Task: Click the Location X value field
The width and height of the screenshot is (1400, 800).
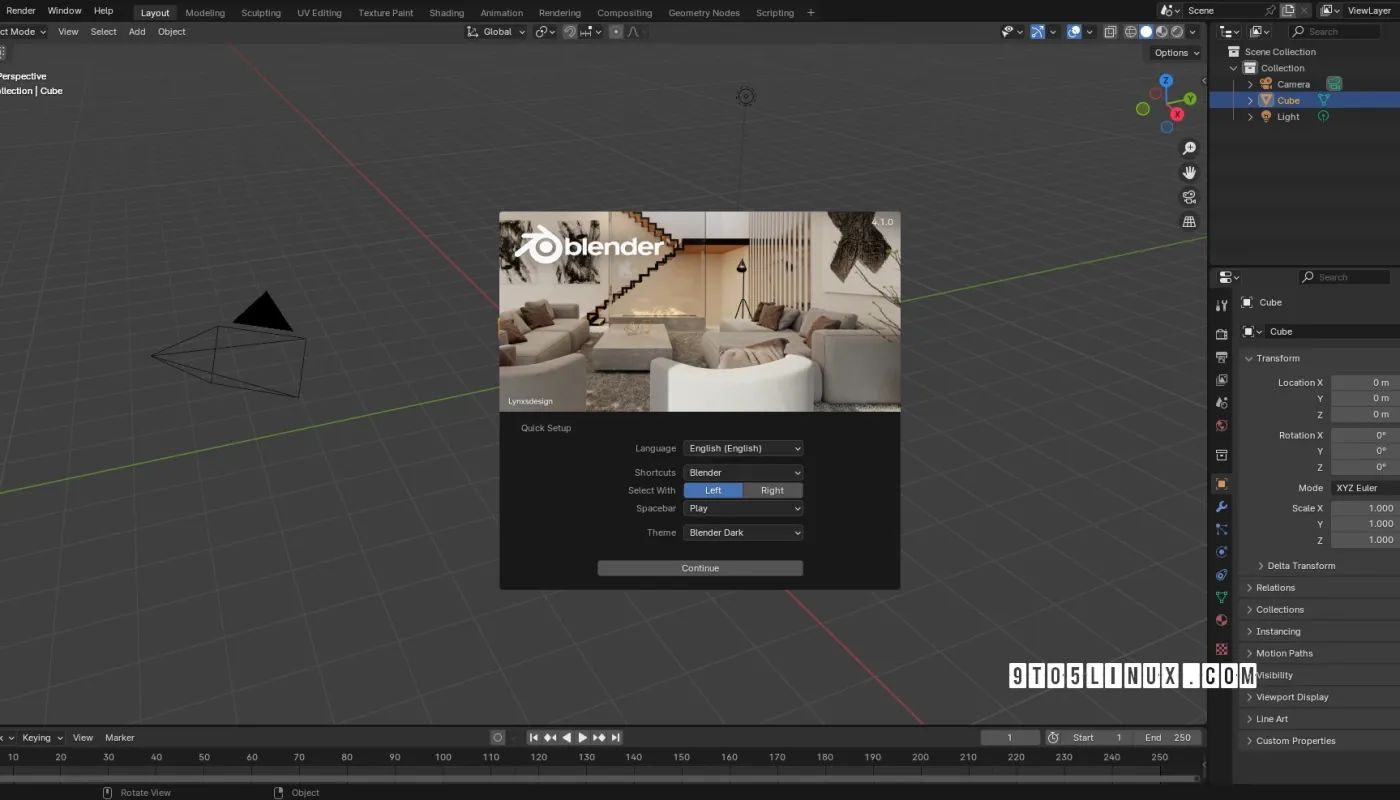Action: 1365,382
